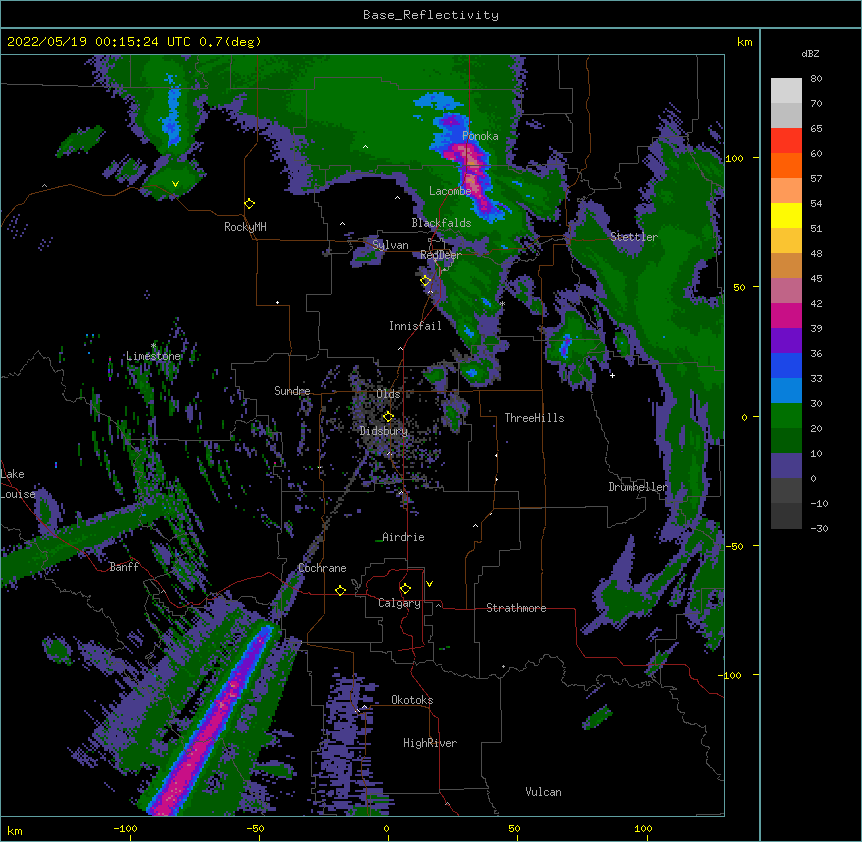This screenshot has height=842, width=862.
Task: Select the Cochrane label
Action: (322, 568)
